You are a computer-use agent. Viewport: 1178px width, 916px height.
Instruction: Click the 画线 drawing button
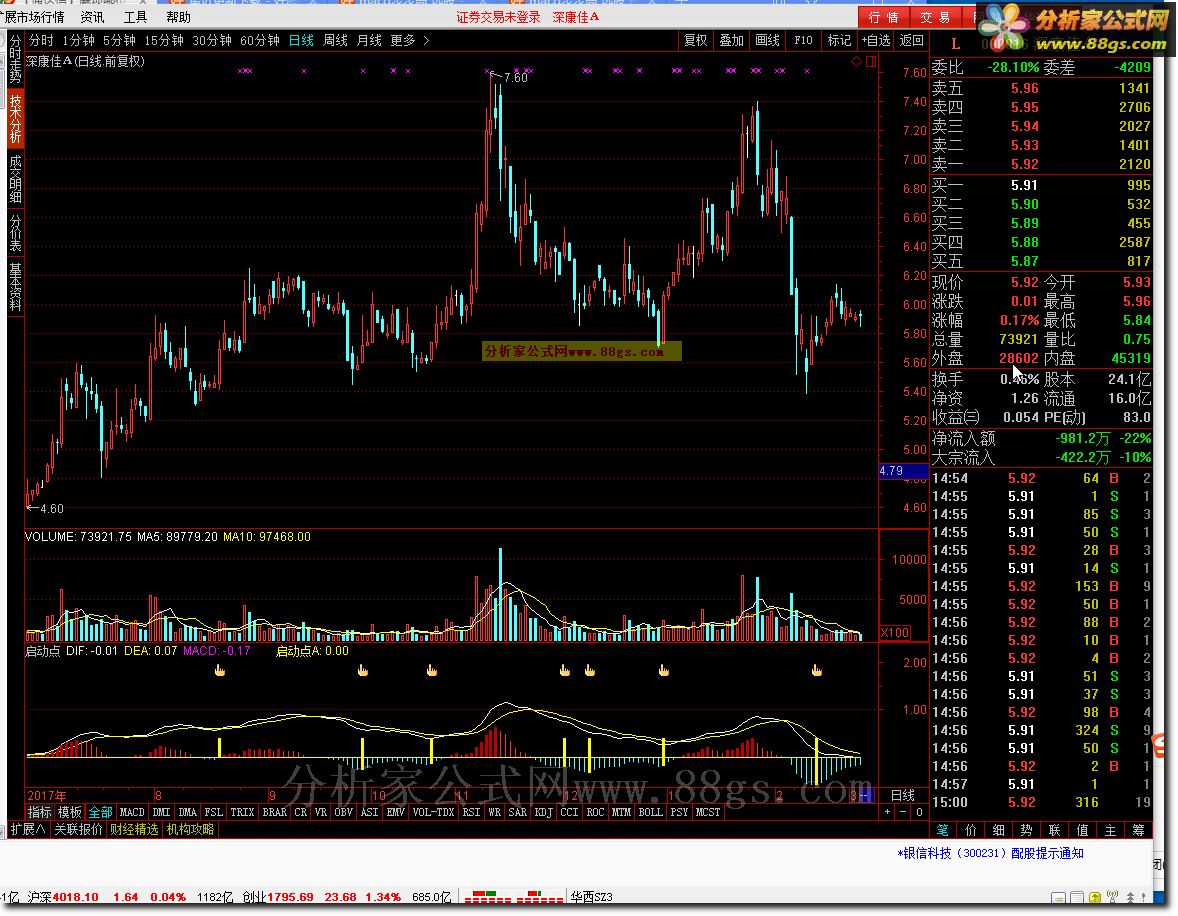[767, 40]
